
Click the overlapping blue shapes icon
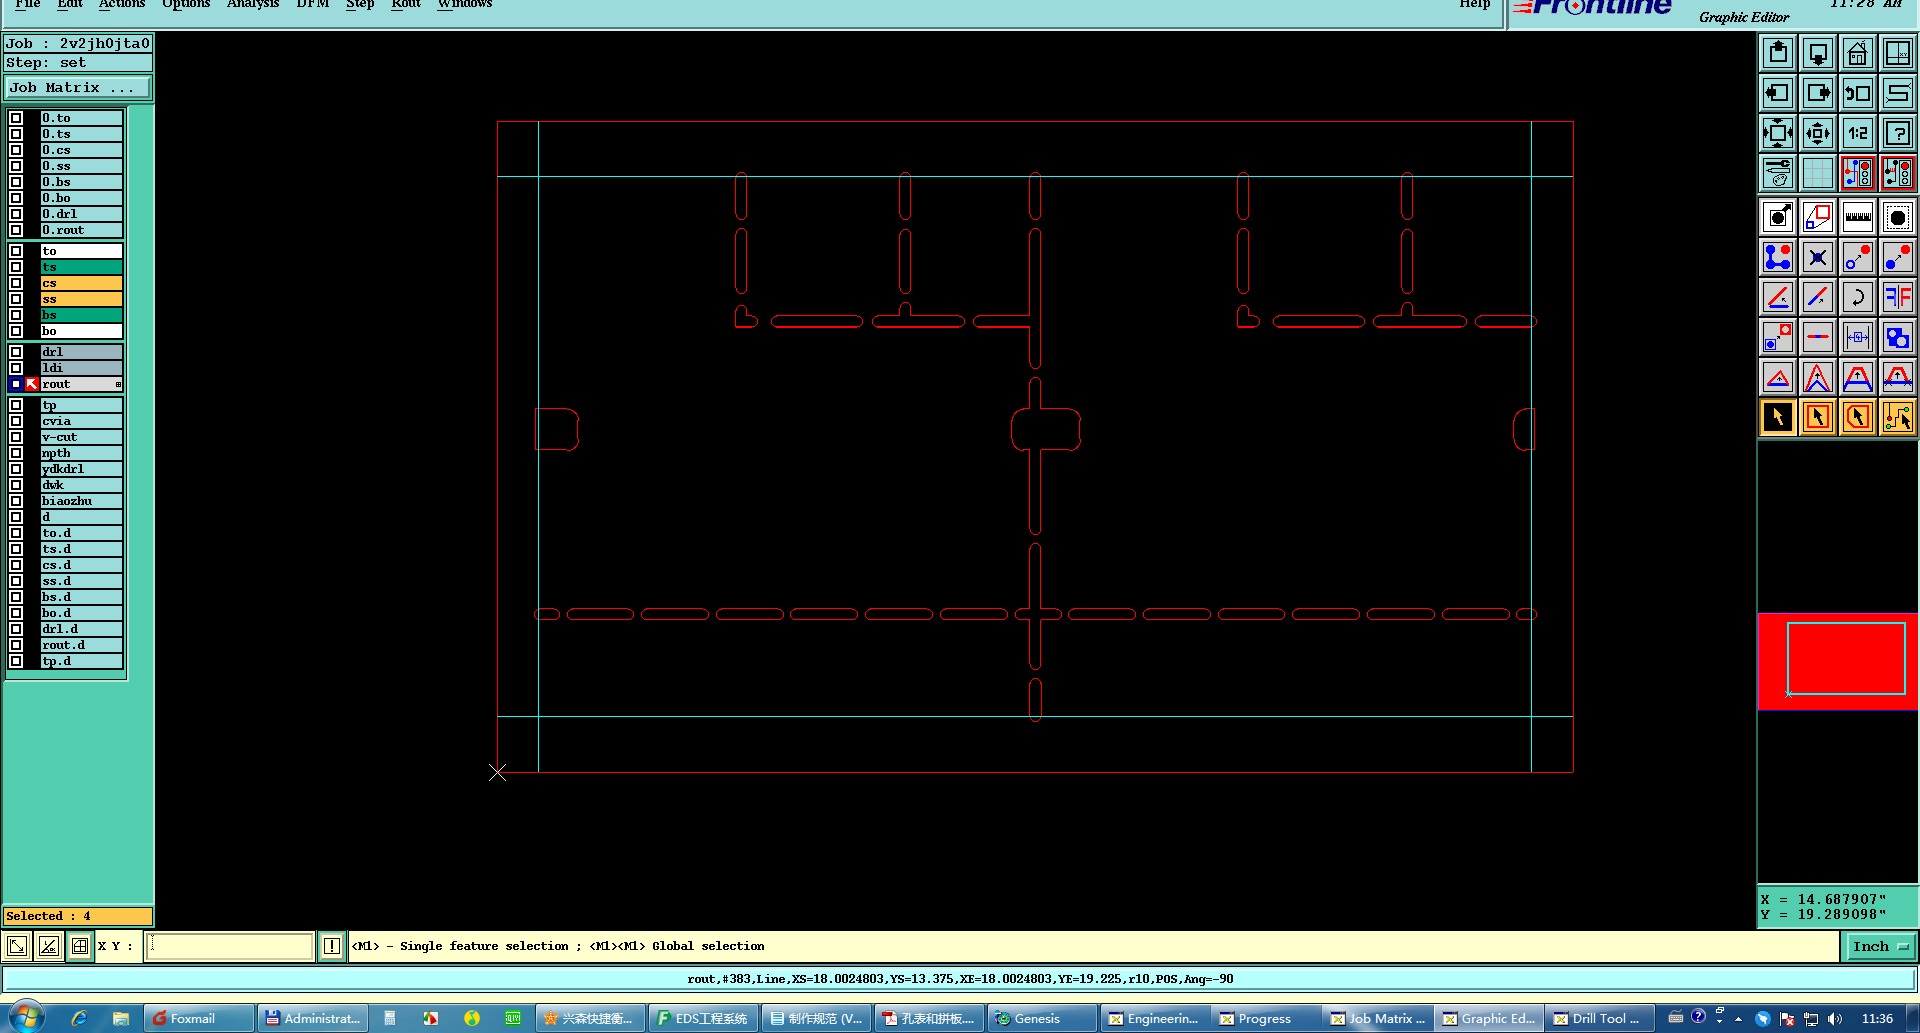point(1898,337)
